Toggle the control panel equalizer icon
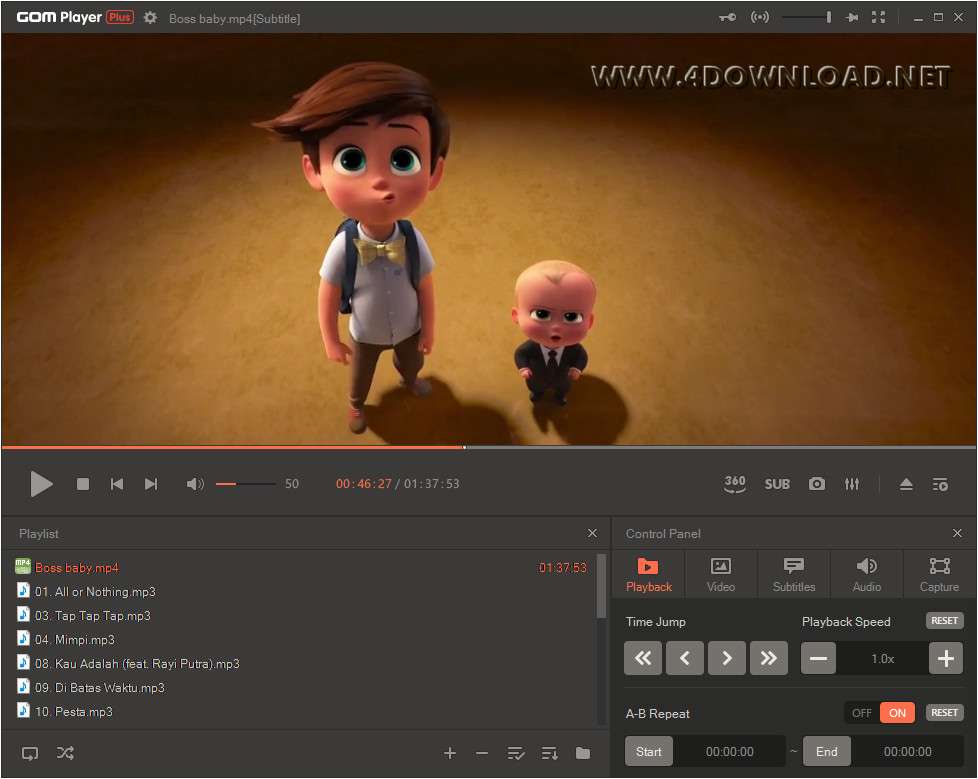Screen dimensions: 978x779 click(x=852, y=484)
